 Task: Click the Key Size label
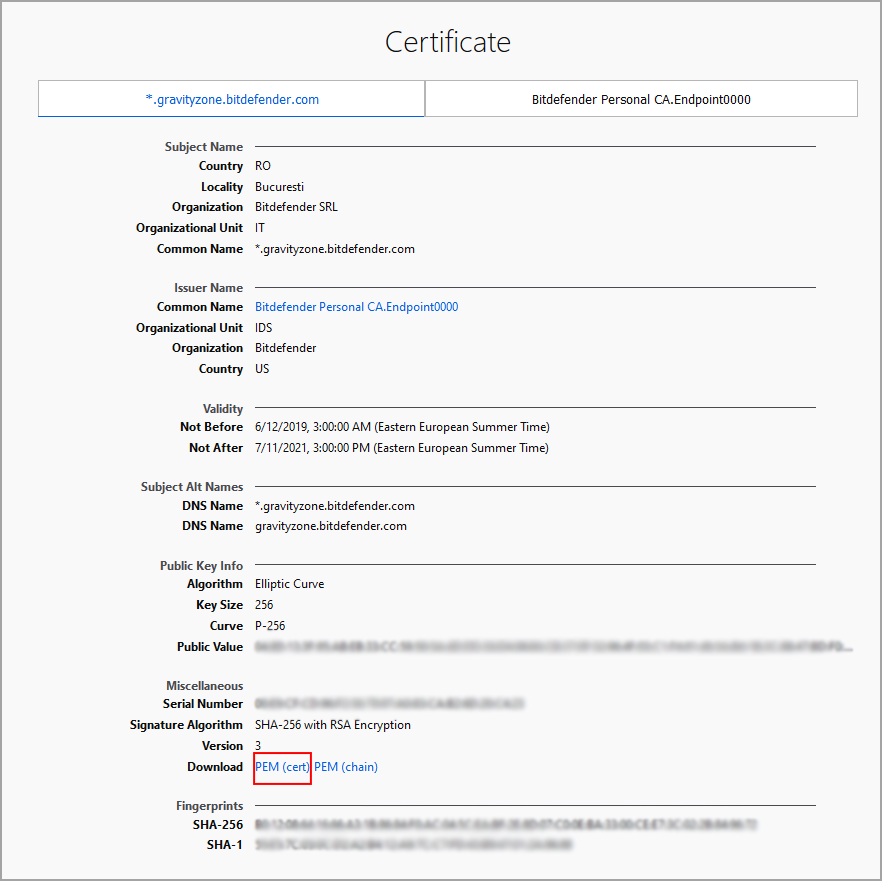[x=219, y=605]
